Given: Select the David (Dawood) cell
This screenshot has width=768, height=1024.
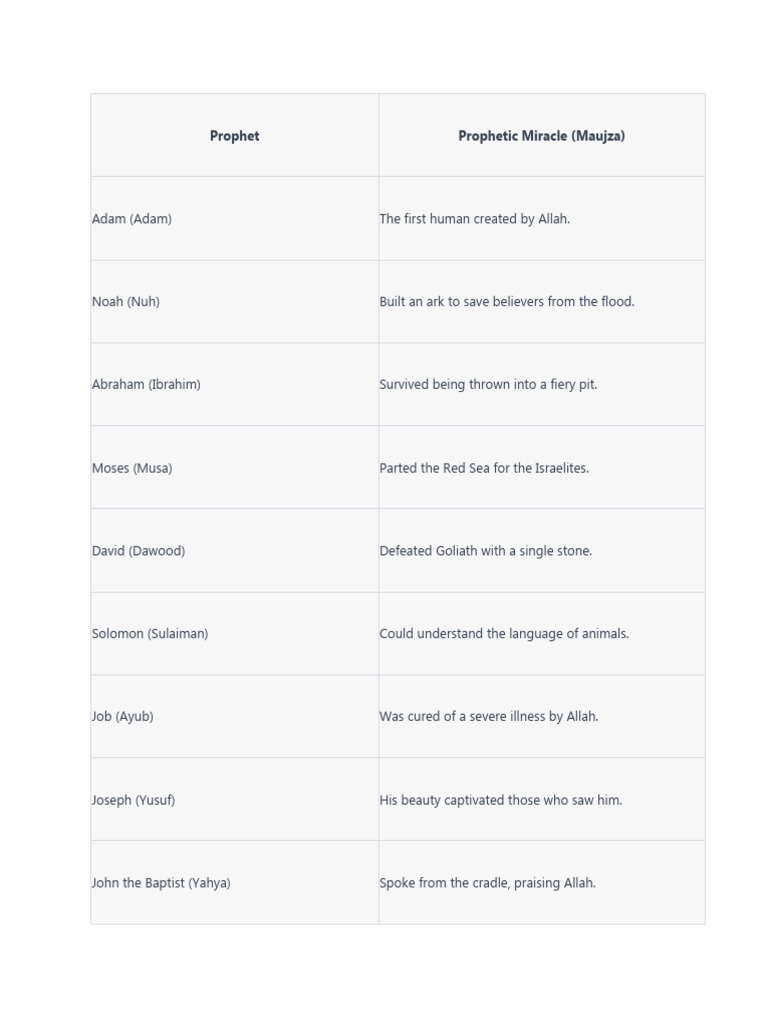Looking at the screenshot, I should (138, 551).
